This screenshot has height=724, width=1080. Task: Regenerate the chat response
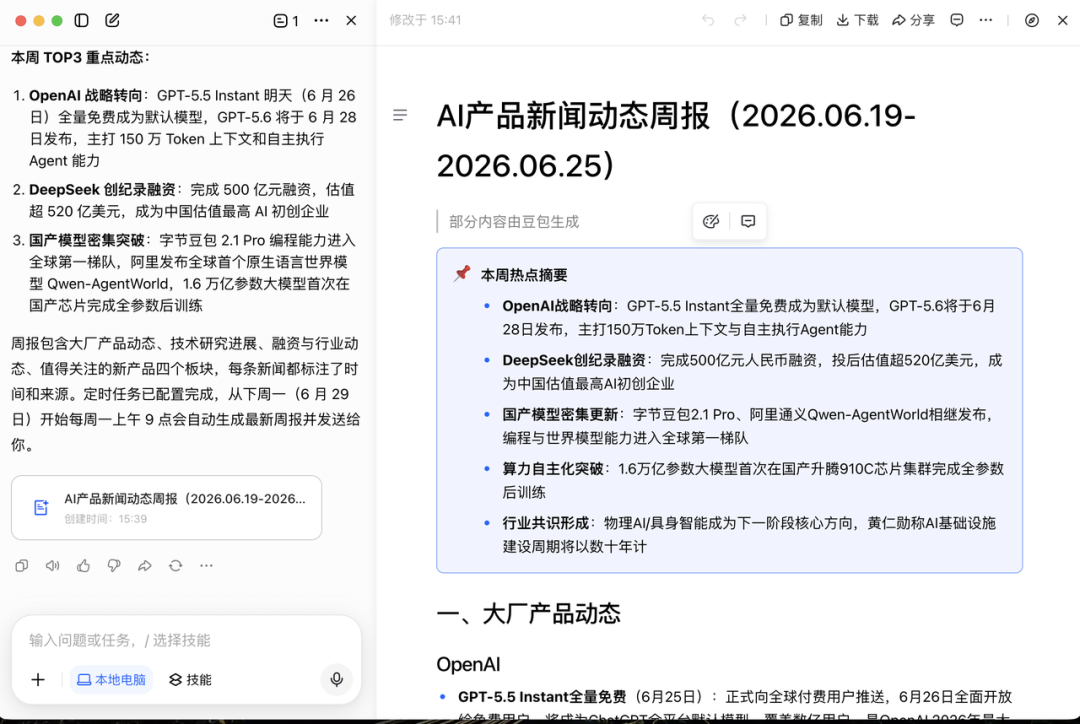click(x=176, y=566)
